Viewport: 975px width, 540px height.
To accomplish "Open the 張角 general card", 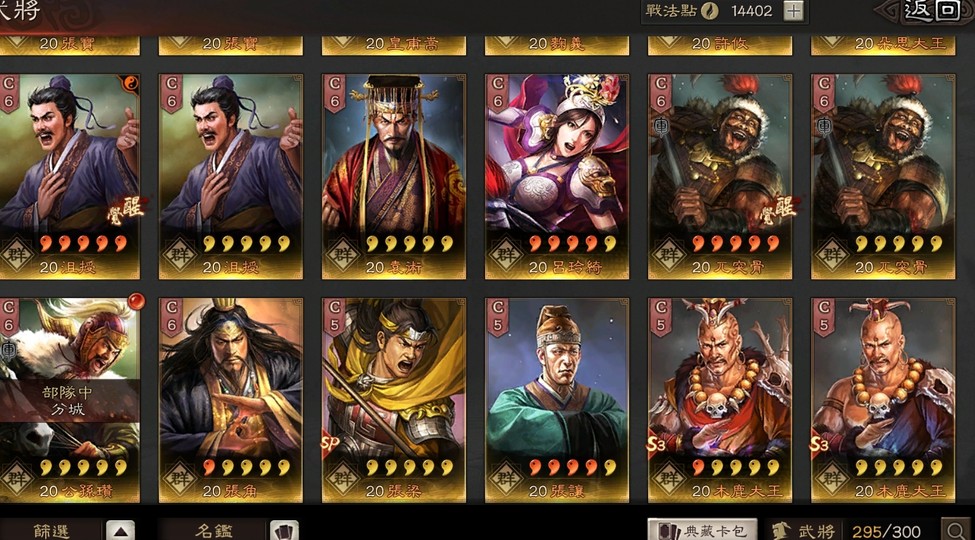I will [x=231, y=400].
